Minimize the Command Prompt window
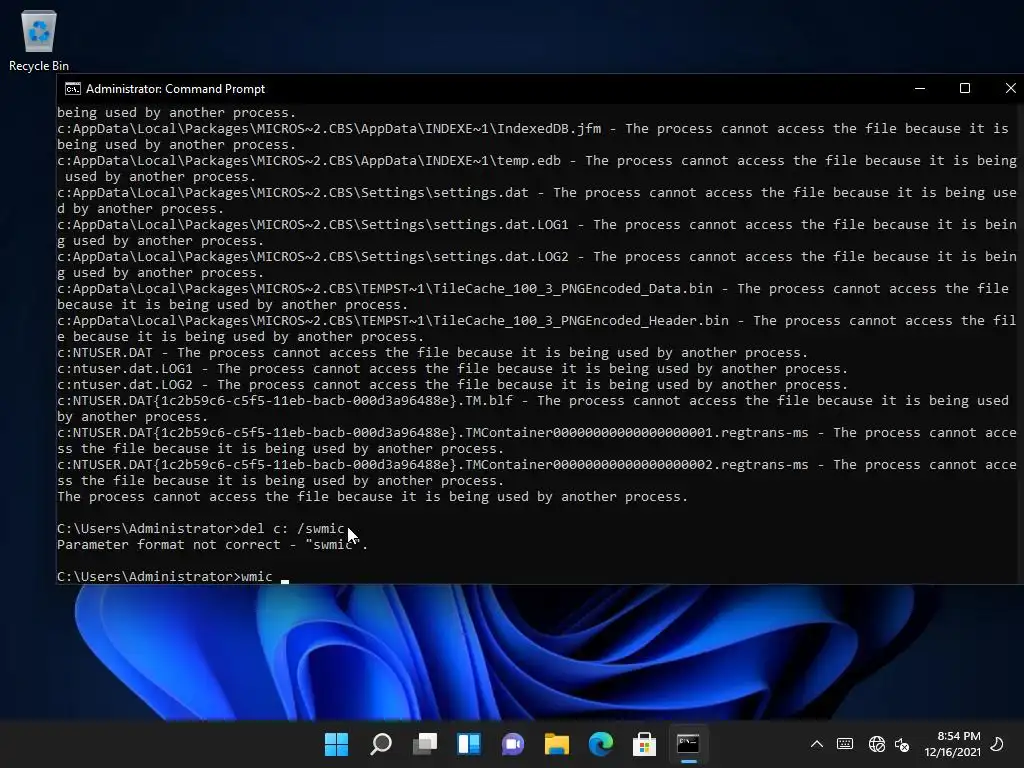Screen dimensions: 1024x768 [x=920, y=88]
